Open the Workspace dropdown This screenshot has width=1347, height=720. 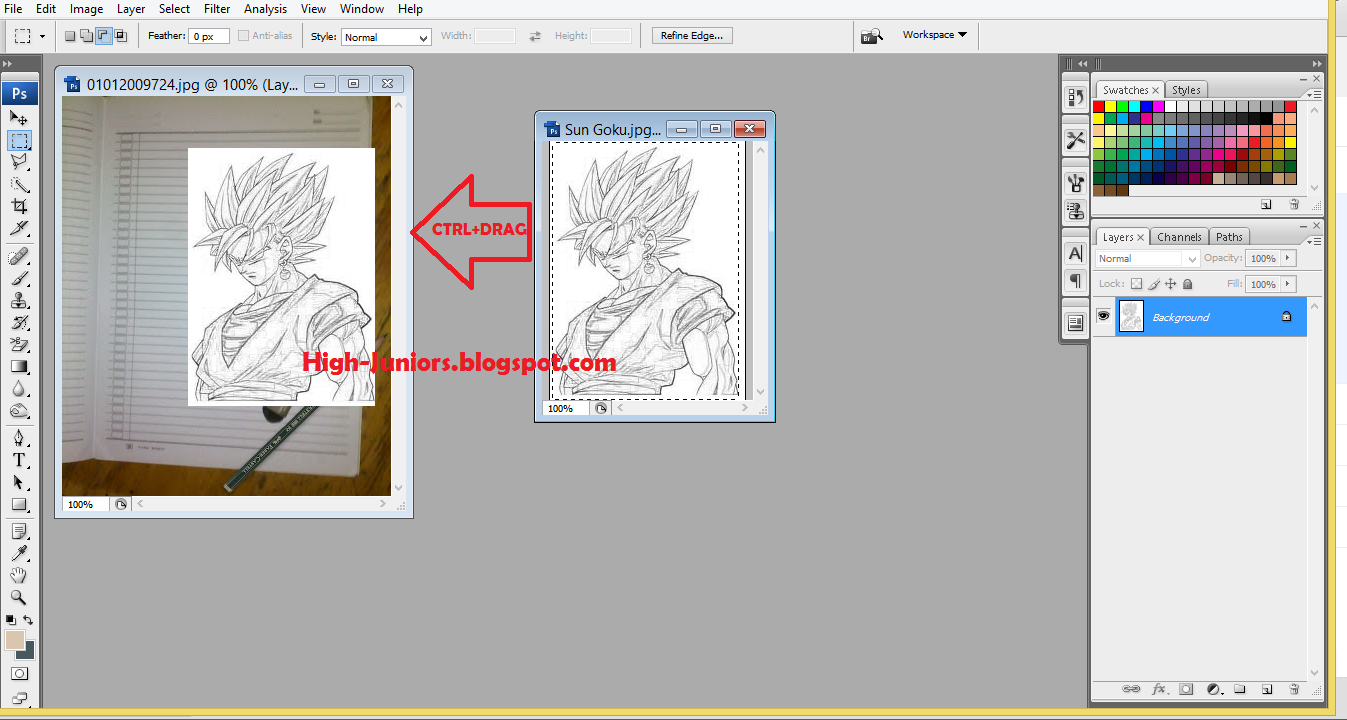(x=934, y=35)
